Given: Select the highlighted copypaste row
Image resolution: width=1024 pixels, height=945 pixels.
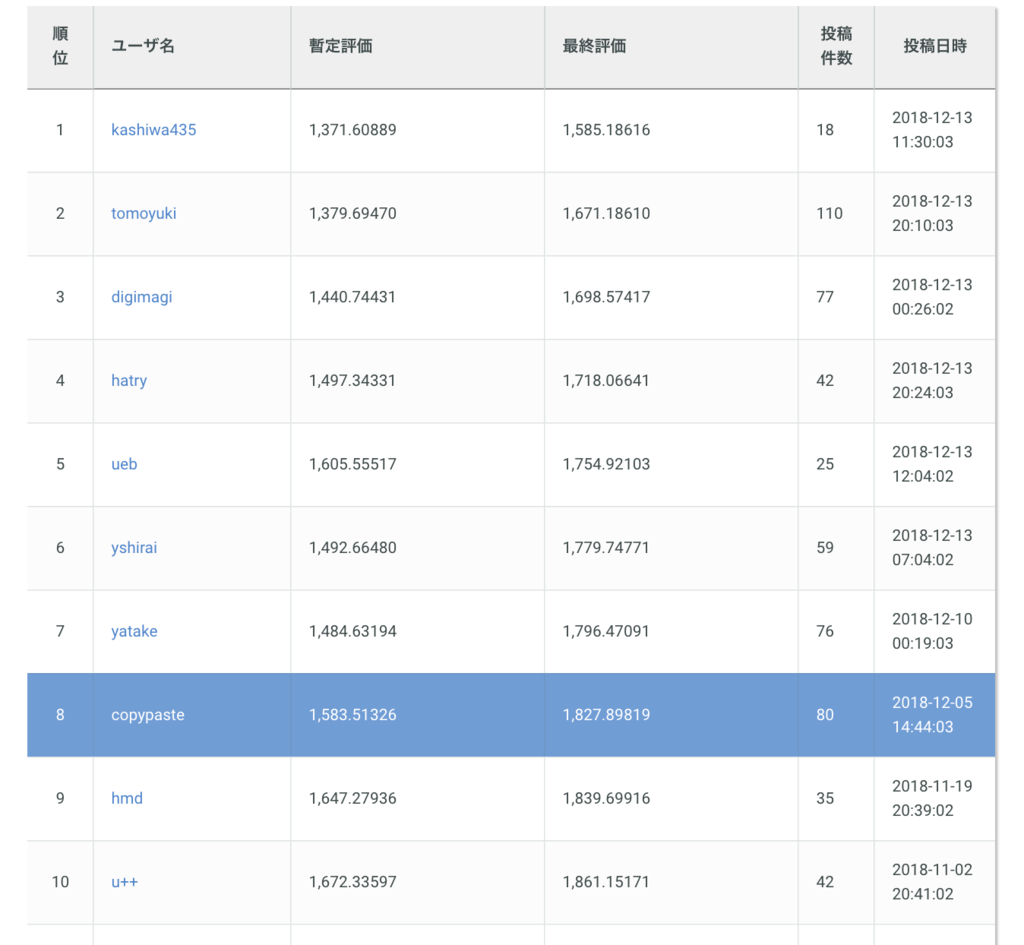Looking at the screenshot, I should click(x=511, y=715).
